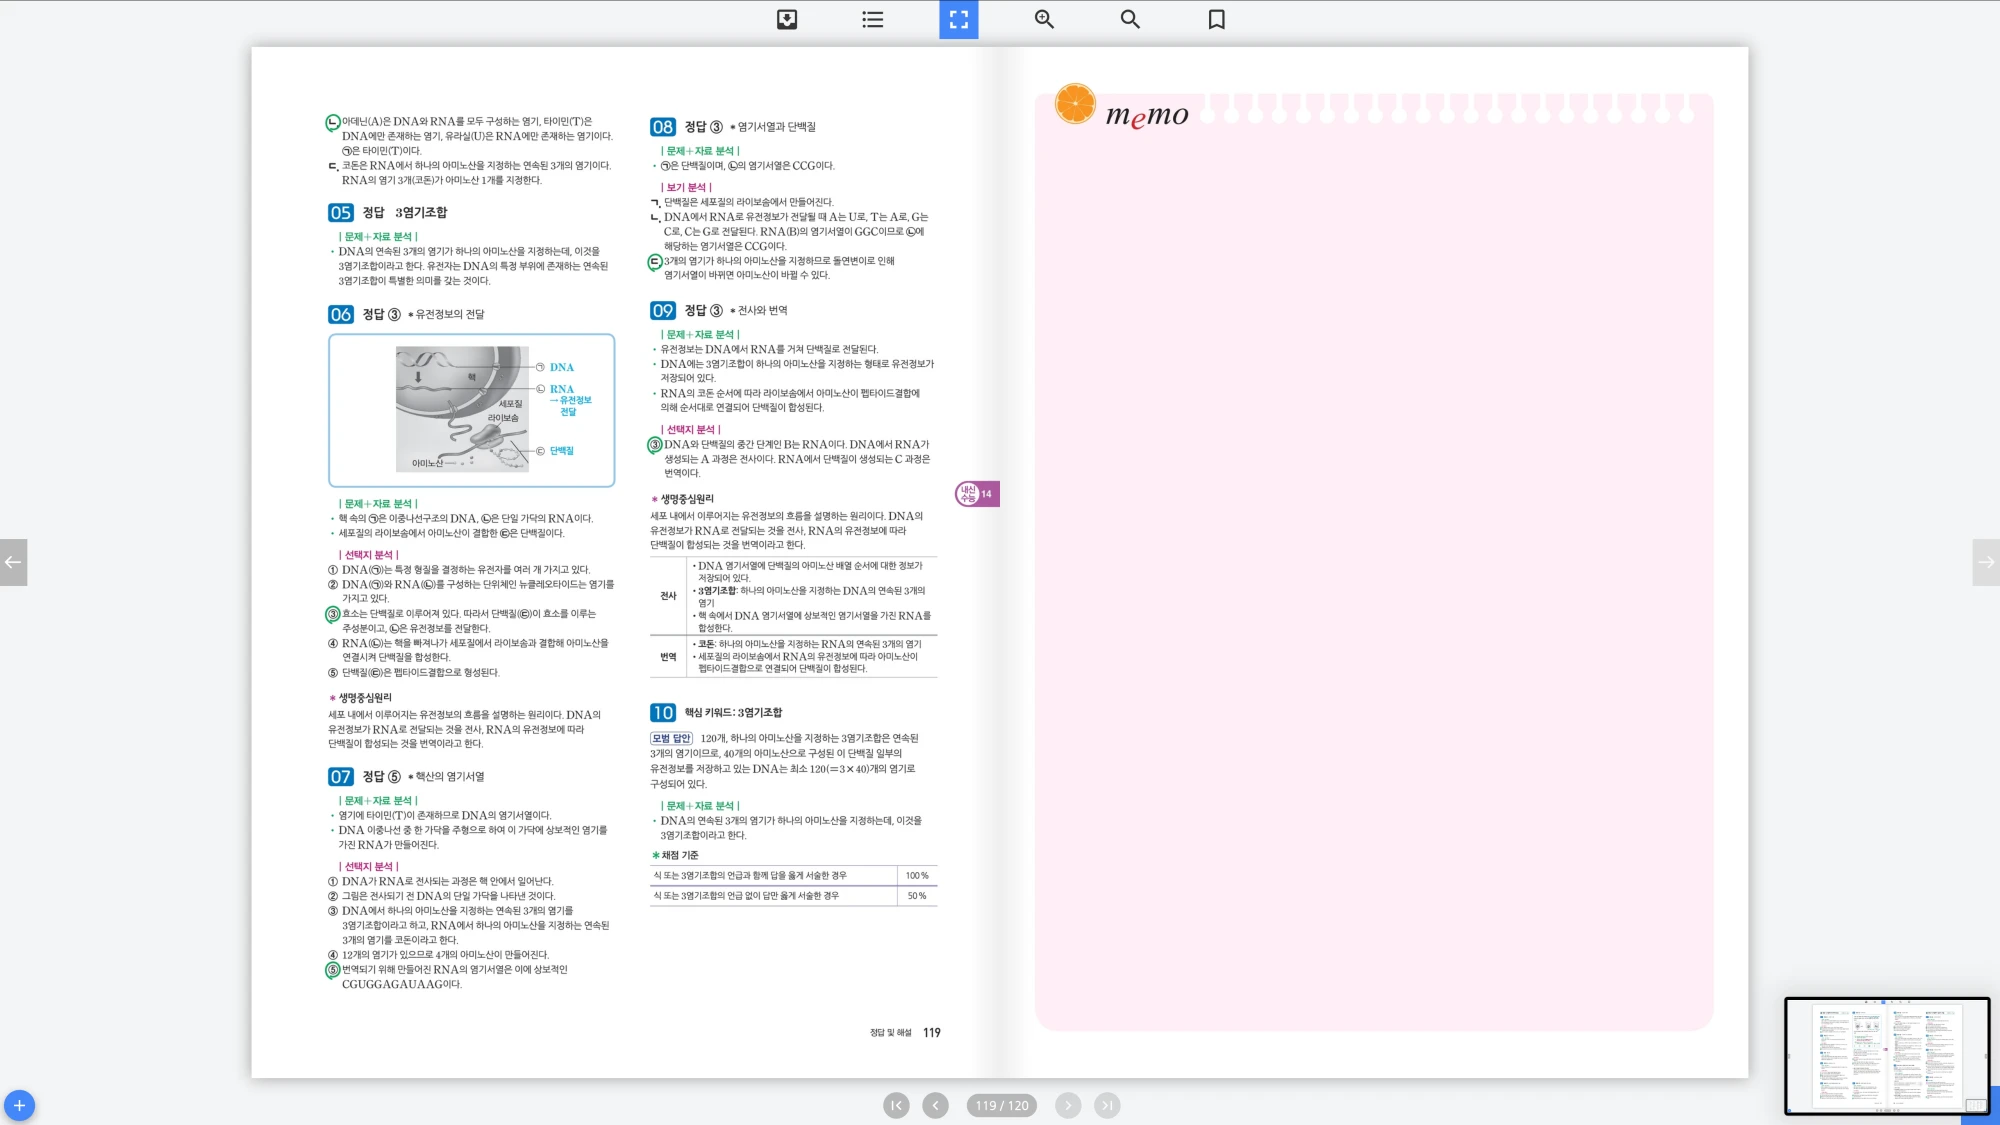Open the search tool

click(1130, 19)
